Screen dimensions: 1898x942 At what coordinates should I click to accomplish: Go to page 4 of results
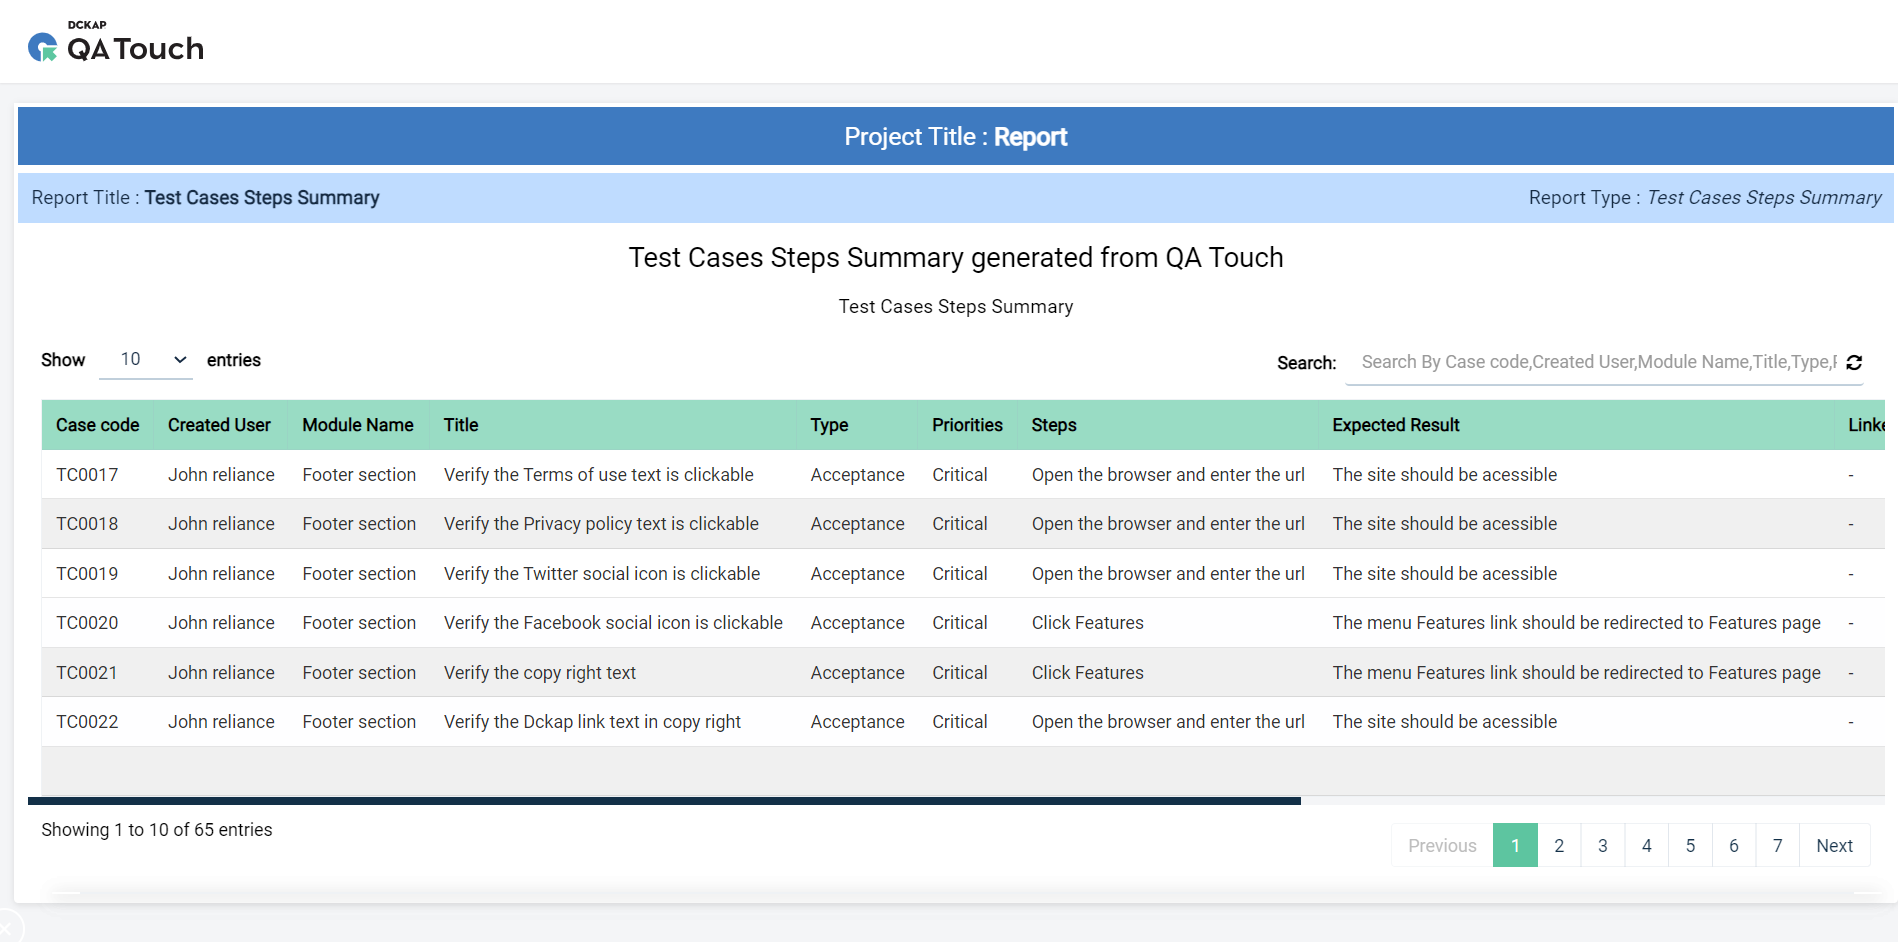(x=1647, y=846)
